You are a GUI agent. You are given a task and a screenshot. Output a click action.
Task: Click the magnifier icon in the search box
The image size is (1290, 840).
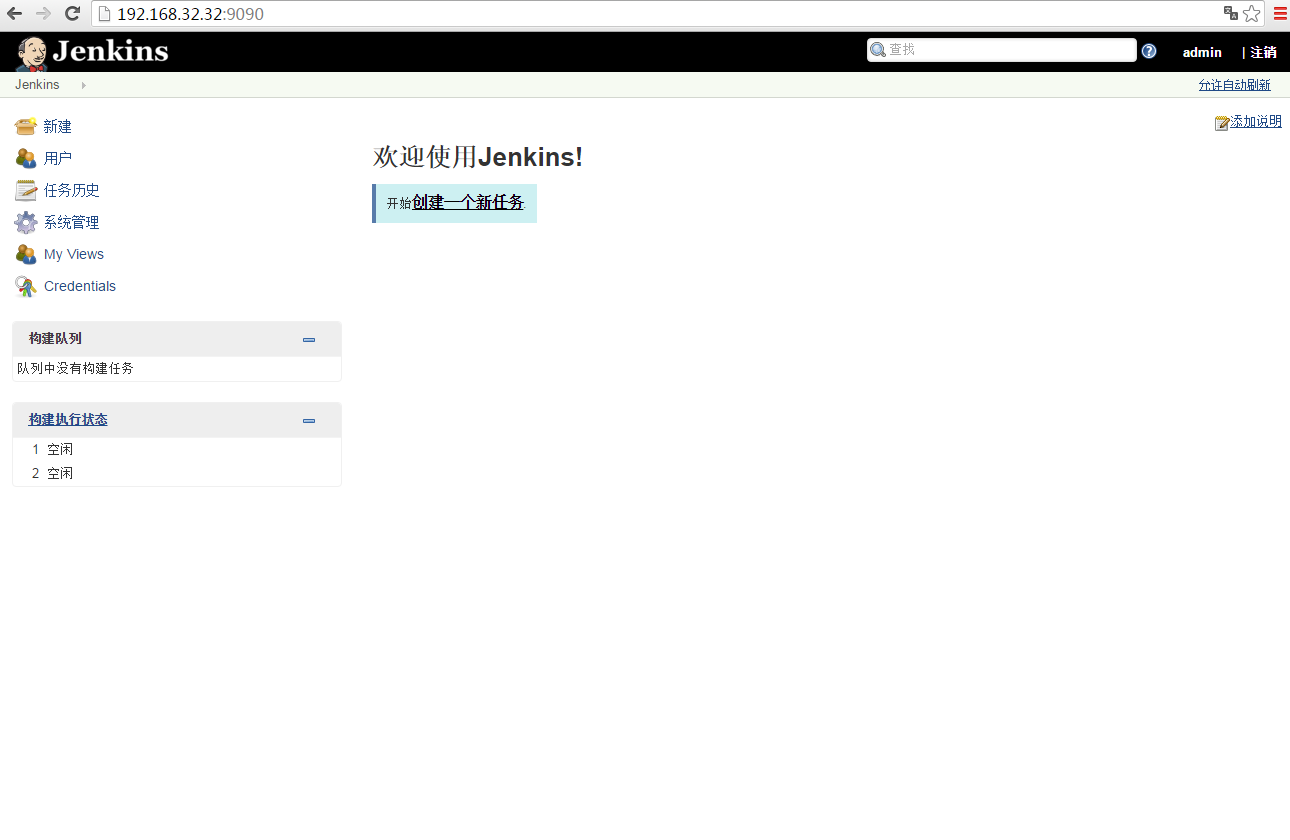tap(878, 50)
